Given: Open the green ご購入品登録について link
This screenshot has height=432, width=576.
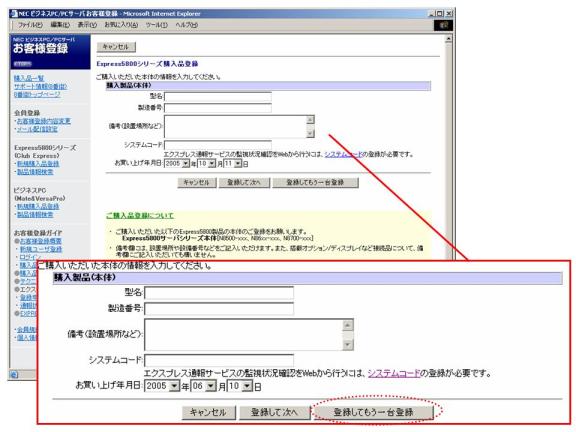Looking at the screenshot, I should pos(140,216).
